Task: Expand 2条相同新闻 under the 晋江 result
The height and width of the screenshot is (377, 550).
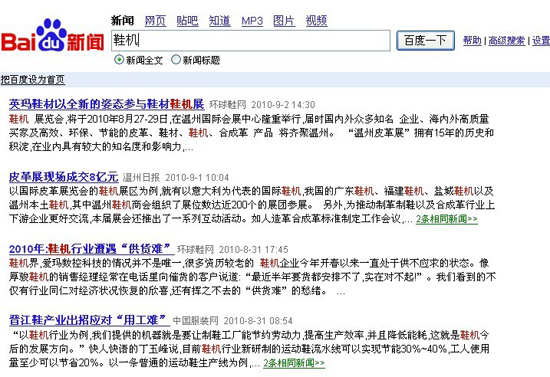Action: (x=294, y=363)
